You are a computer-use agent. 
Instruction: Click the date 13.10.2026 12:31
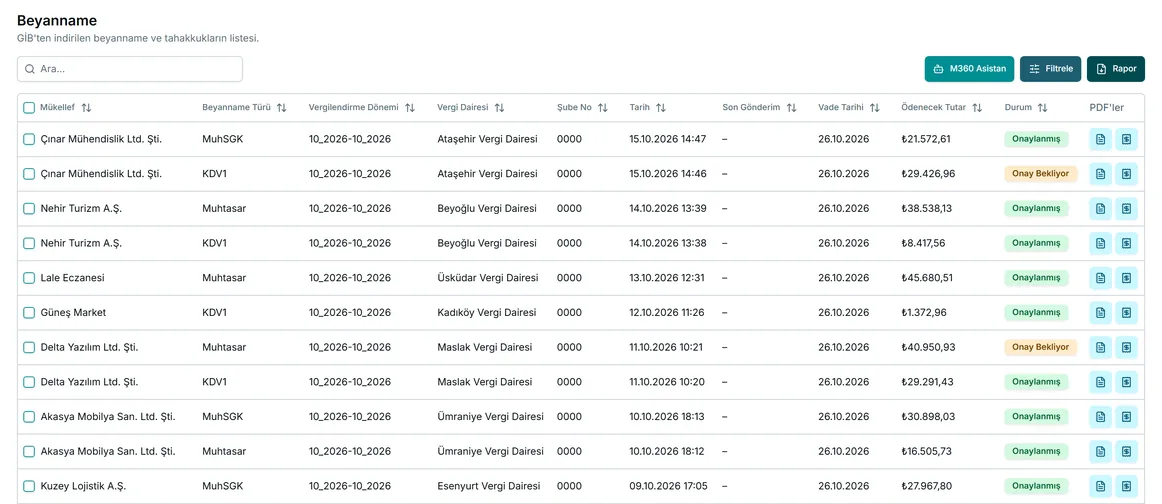[667, 278]
